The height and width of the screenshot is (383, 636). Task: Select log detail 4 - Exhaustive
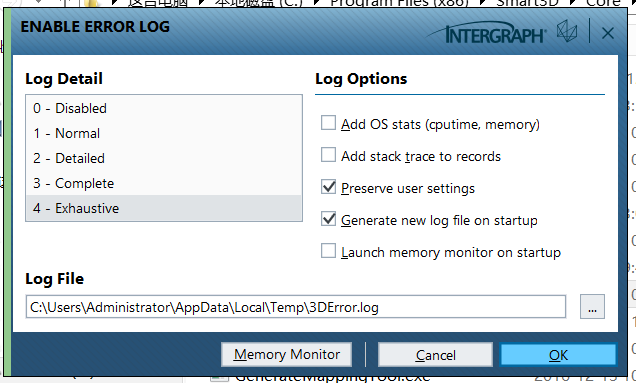(164, 208)
